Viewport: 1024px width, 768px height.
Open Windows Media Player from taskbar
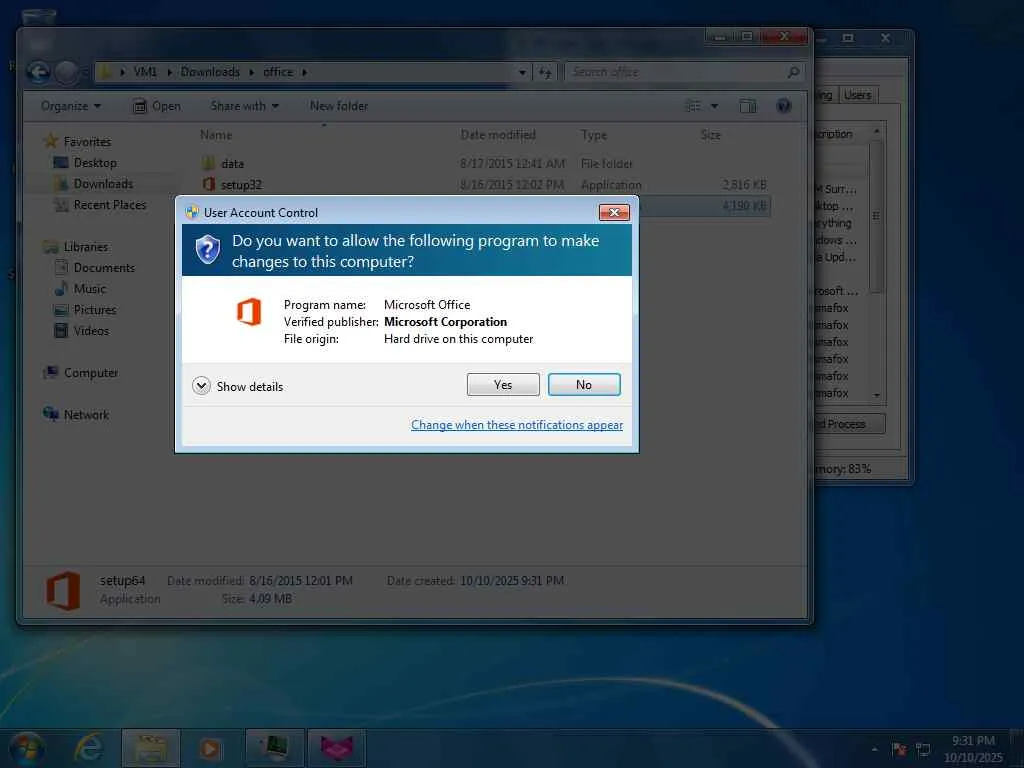click(x=210, y=748)
